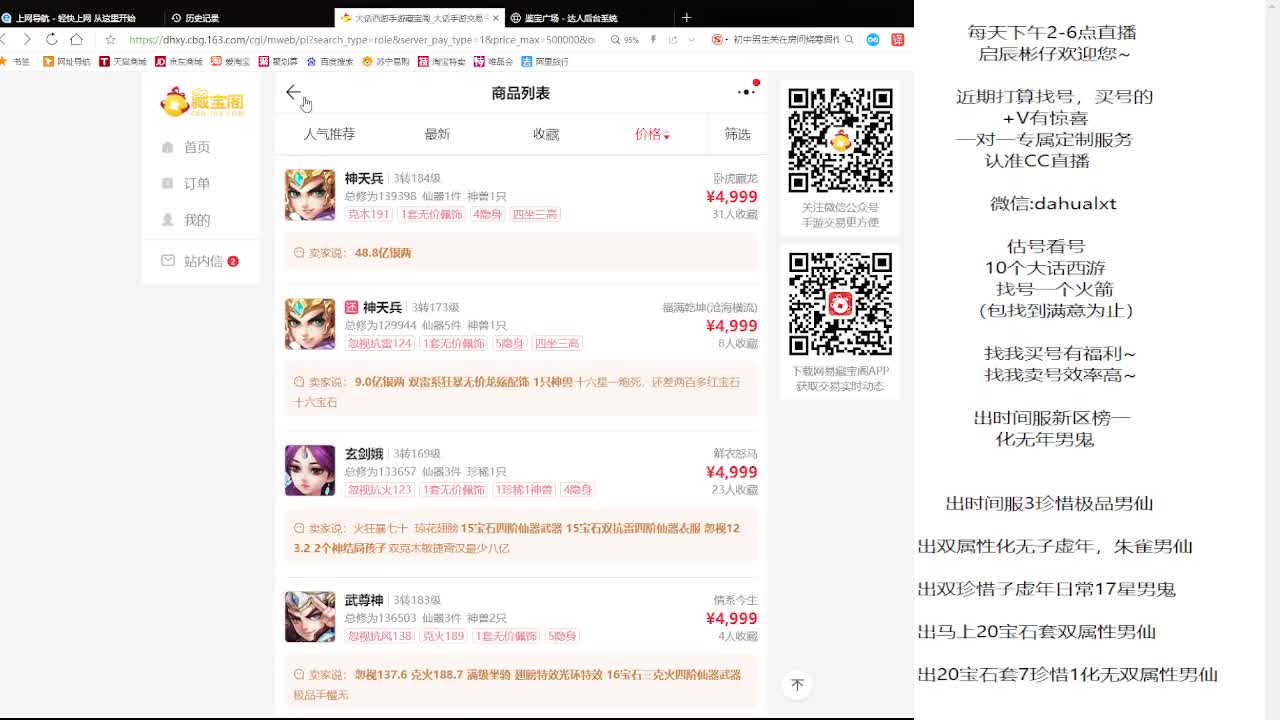Switch to the 最新 tab
Viewport: 1280px width, 720px height.
437,134
